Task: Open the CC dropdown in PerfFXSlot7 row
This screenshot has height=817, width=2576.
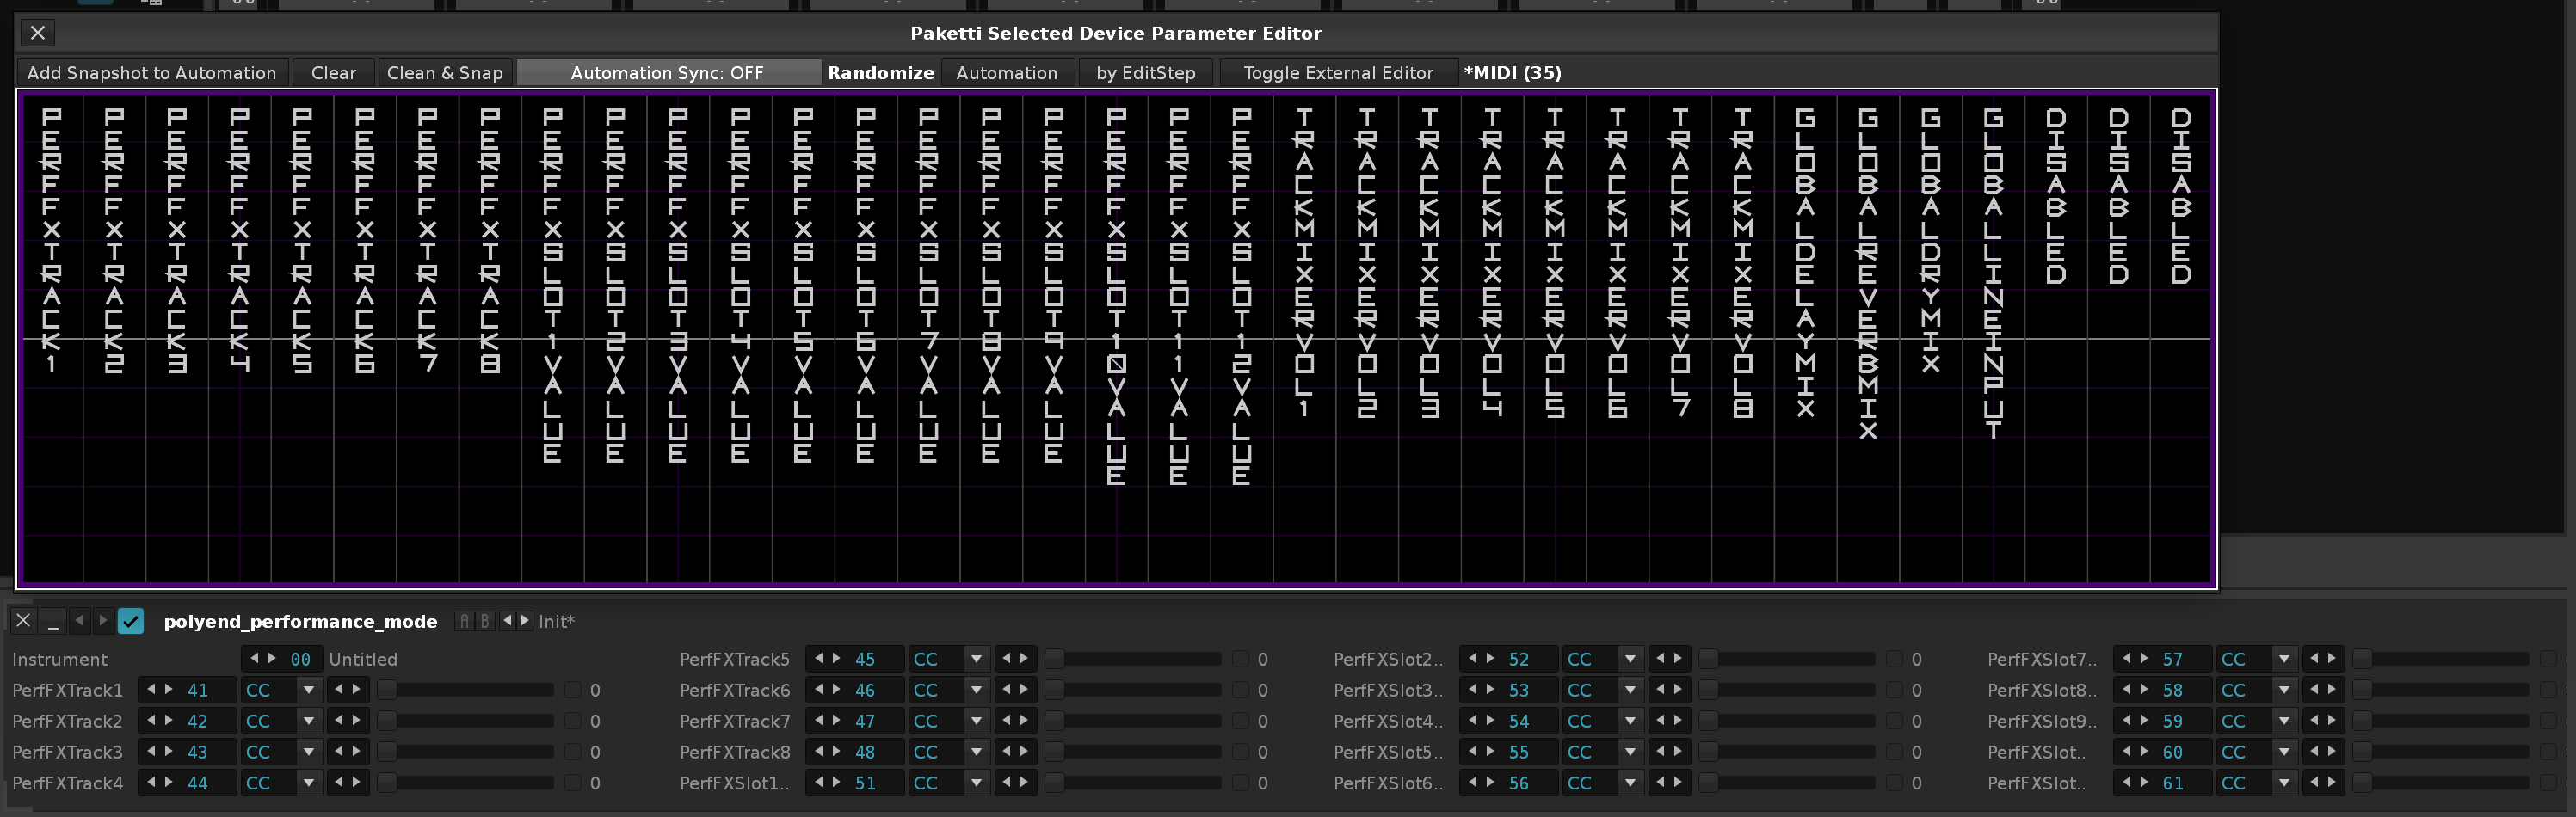Action: click(2283, 659)
